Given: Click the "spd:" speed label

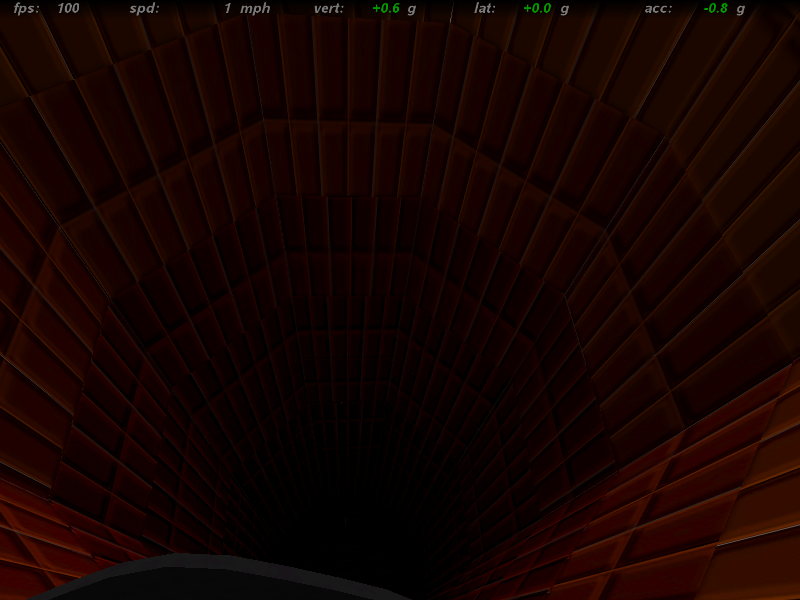Looking at the screenshot, I should tap(144, 8).
